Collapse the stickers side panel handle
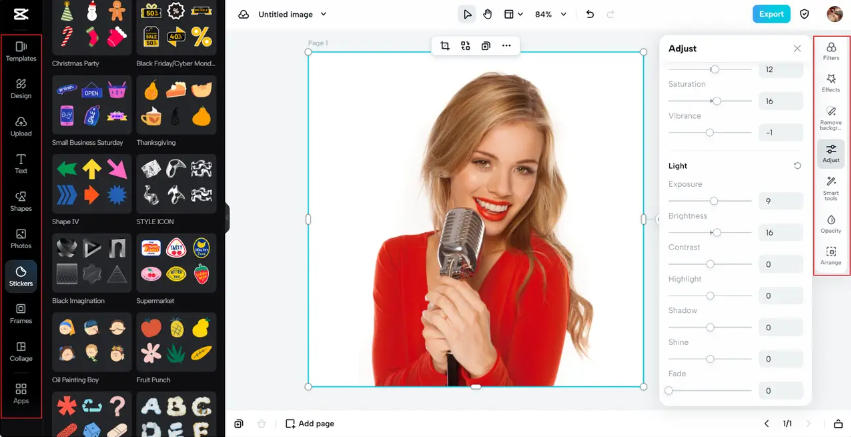The width and height of the screenshot is (851, 437). pos(227,218)
